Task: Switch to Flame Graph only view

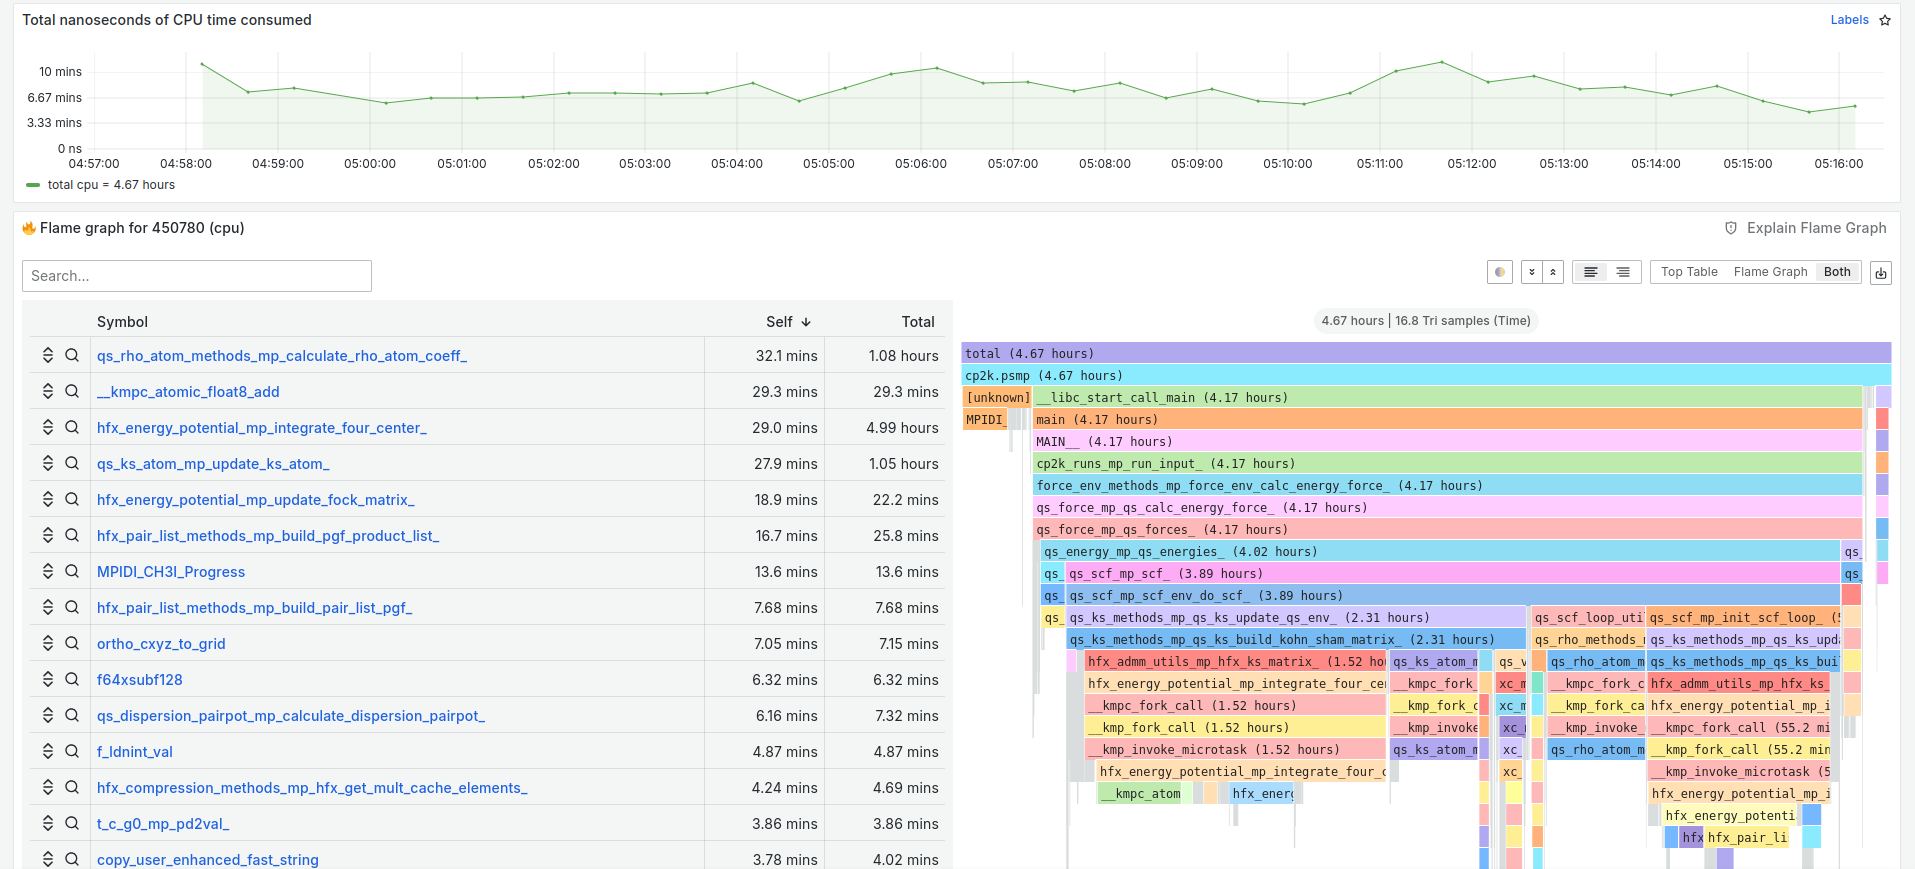Action: (1770, 272)
